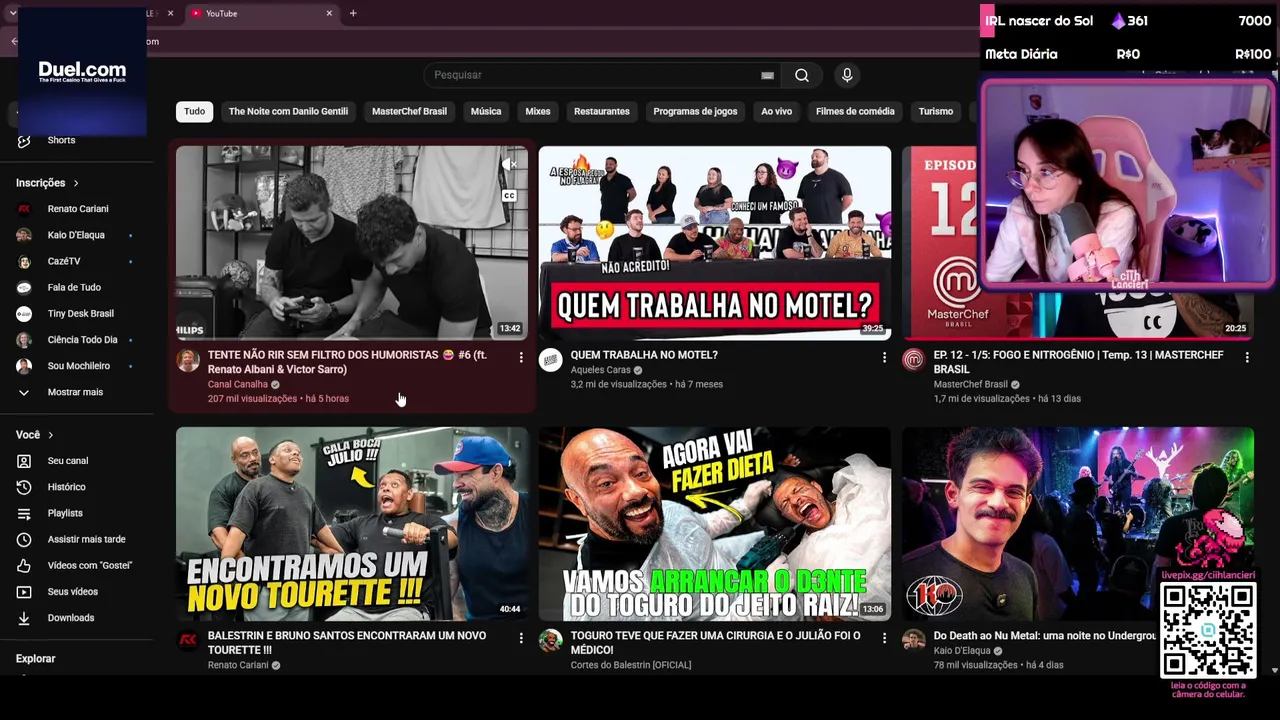This screenshot has height=720, width=1280.
Task: Open the browser tab search dropdown
Action: pyautogui.click(x=12, y=13)
